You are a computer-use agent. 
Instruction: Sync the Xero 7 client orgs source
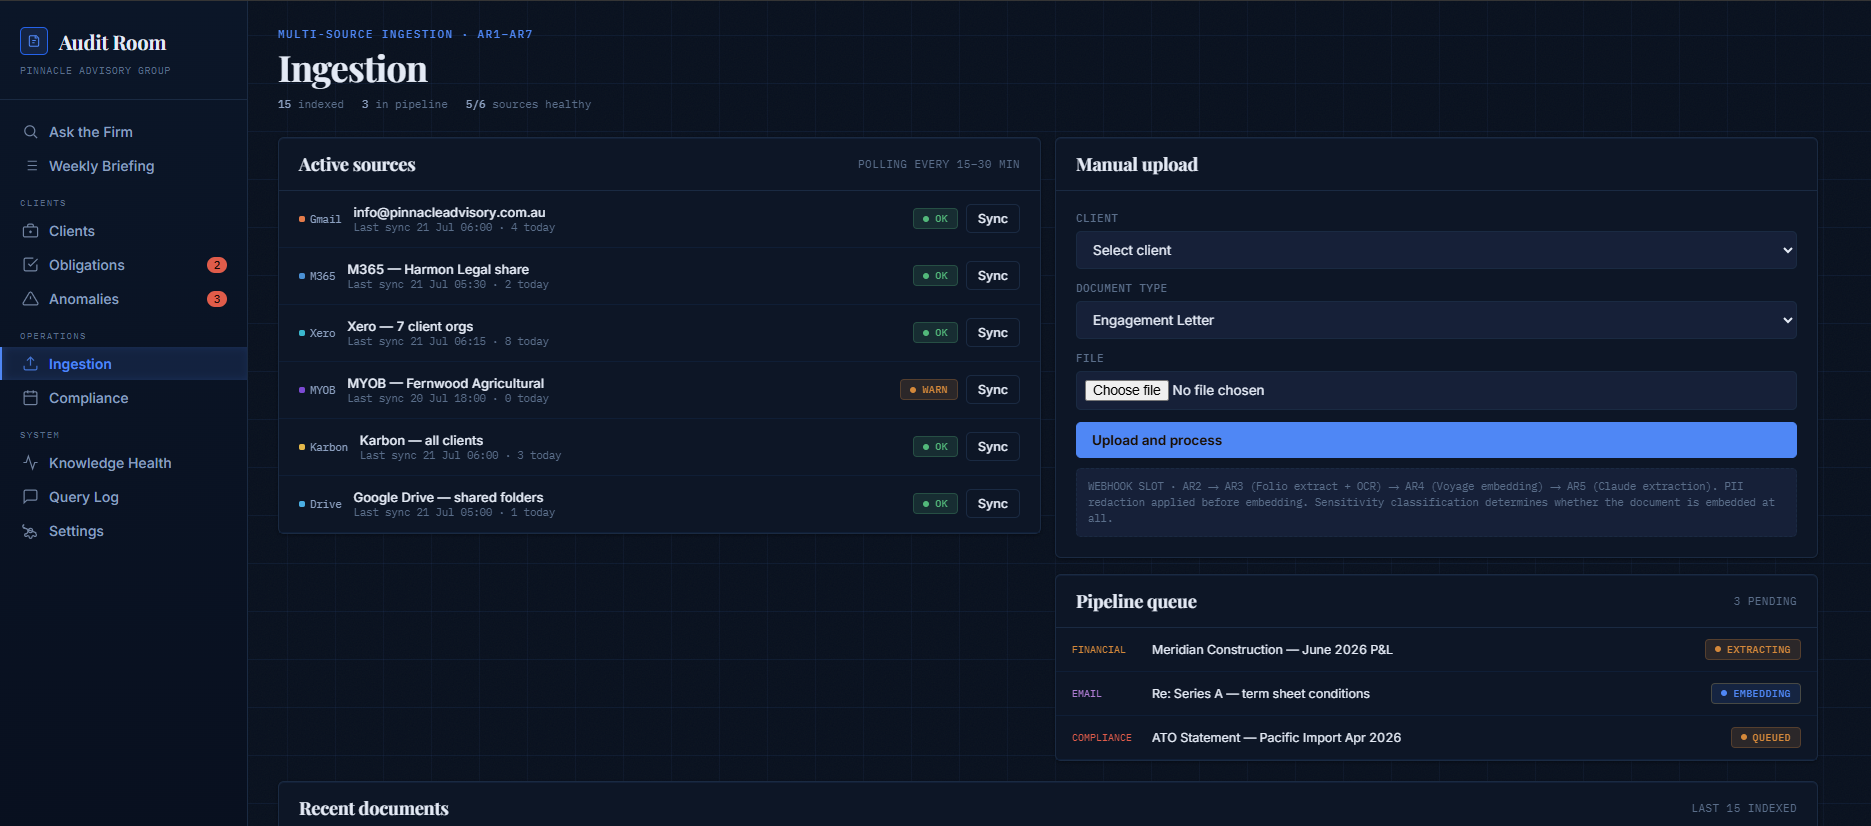pos(993,333)
